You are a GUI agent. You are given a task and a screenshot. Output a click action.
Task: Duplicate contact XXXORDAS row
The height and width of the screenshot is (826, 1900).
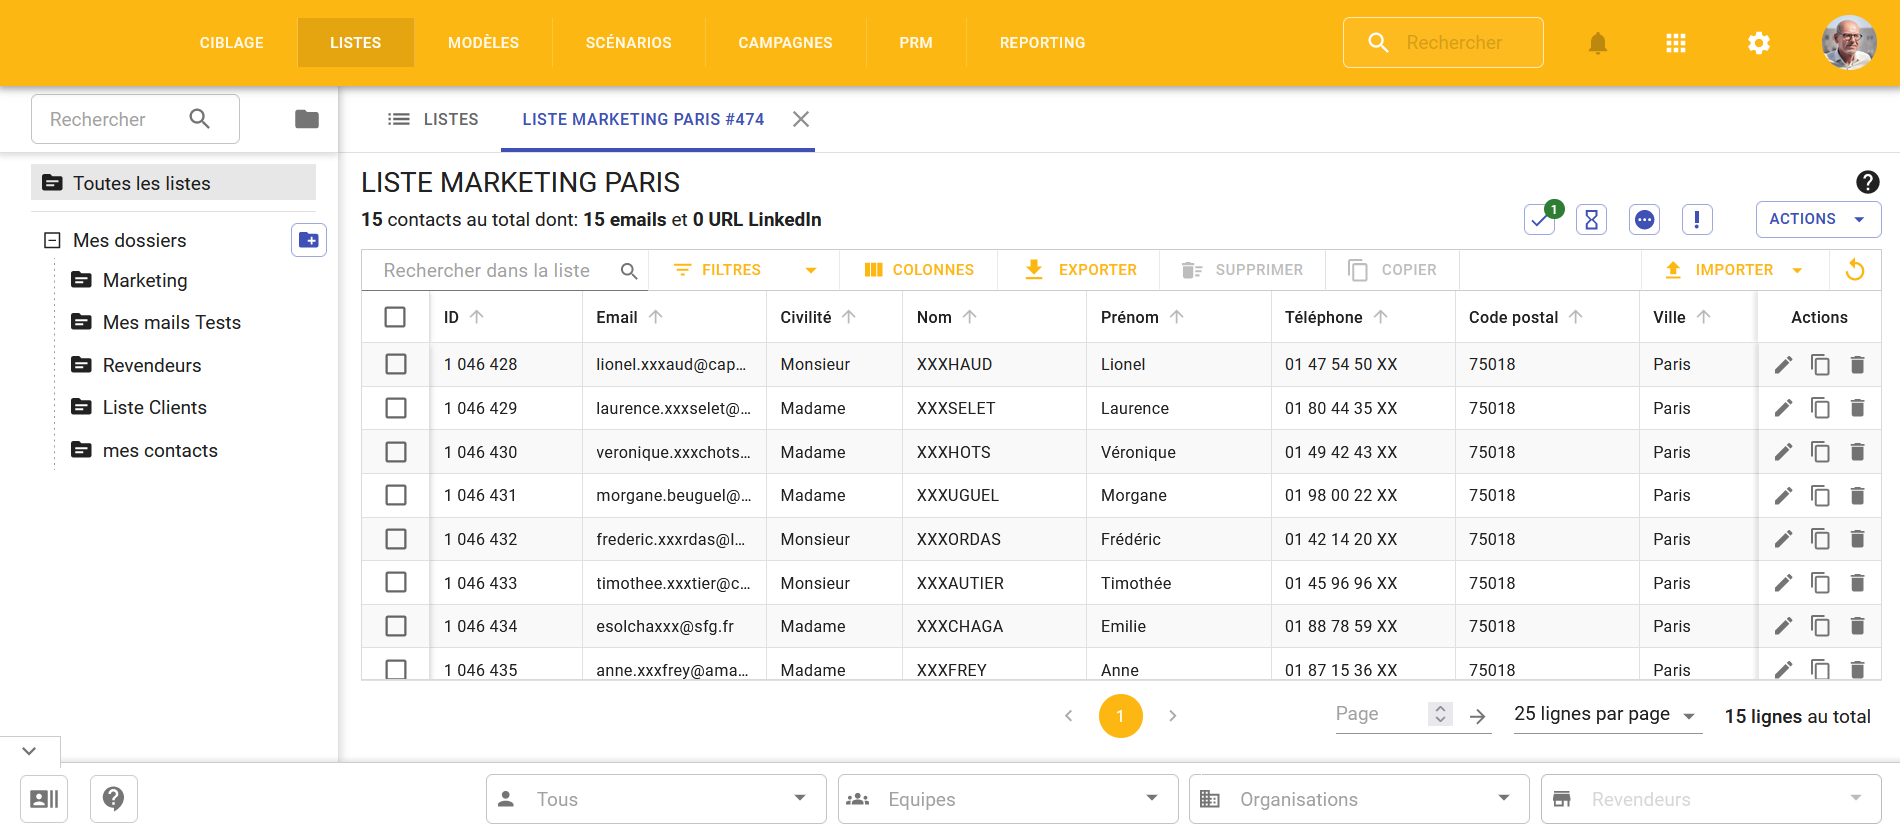click(1820, 539)
